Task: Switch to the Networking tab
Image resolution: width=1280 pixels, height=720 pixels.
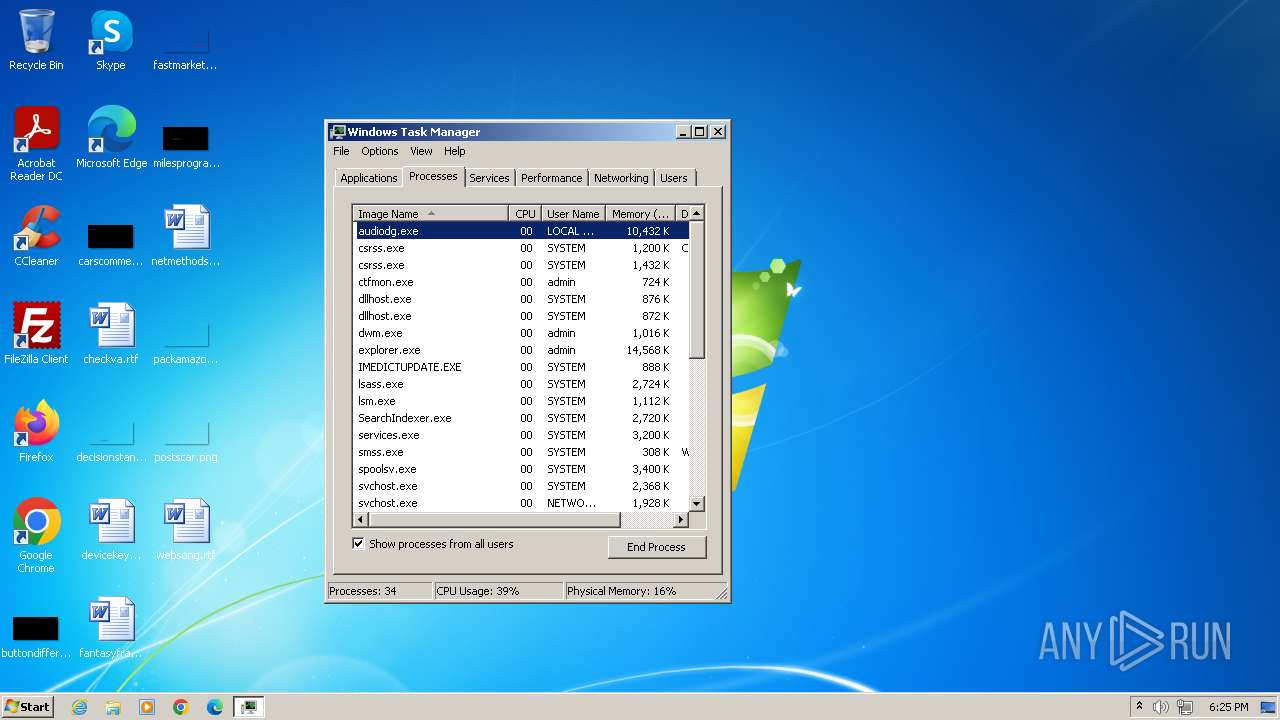Action: point(621,178)
